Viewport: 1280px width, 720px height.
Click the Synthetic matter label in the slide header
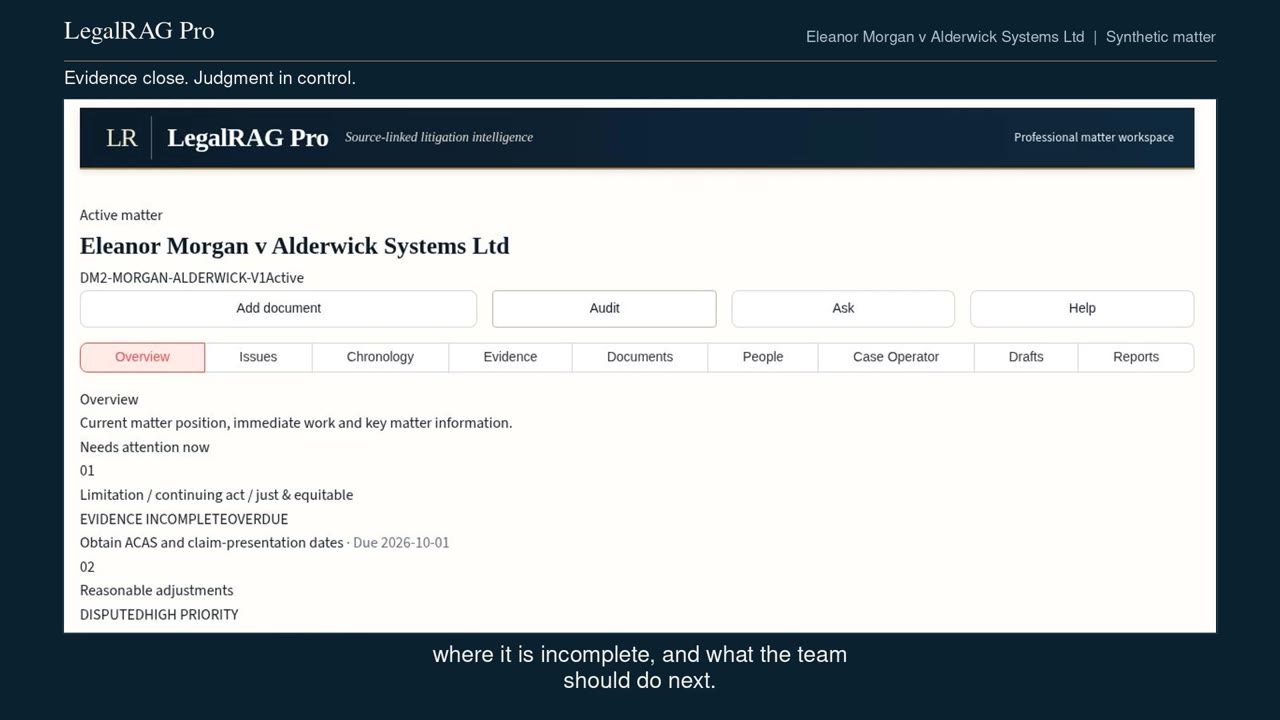[1161, 37]
